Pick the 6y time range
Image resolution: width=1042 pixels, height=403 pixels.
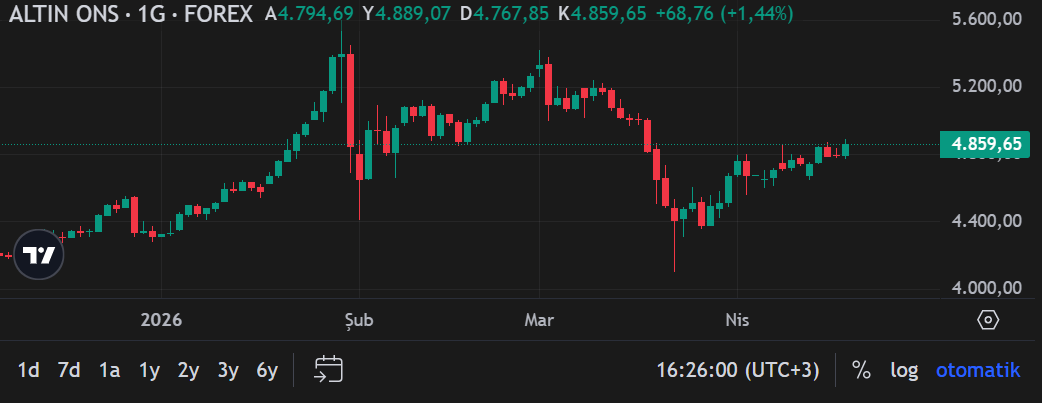click(x=267, y=370)
